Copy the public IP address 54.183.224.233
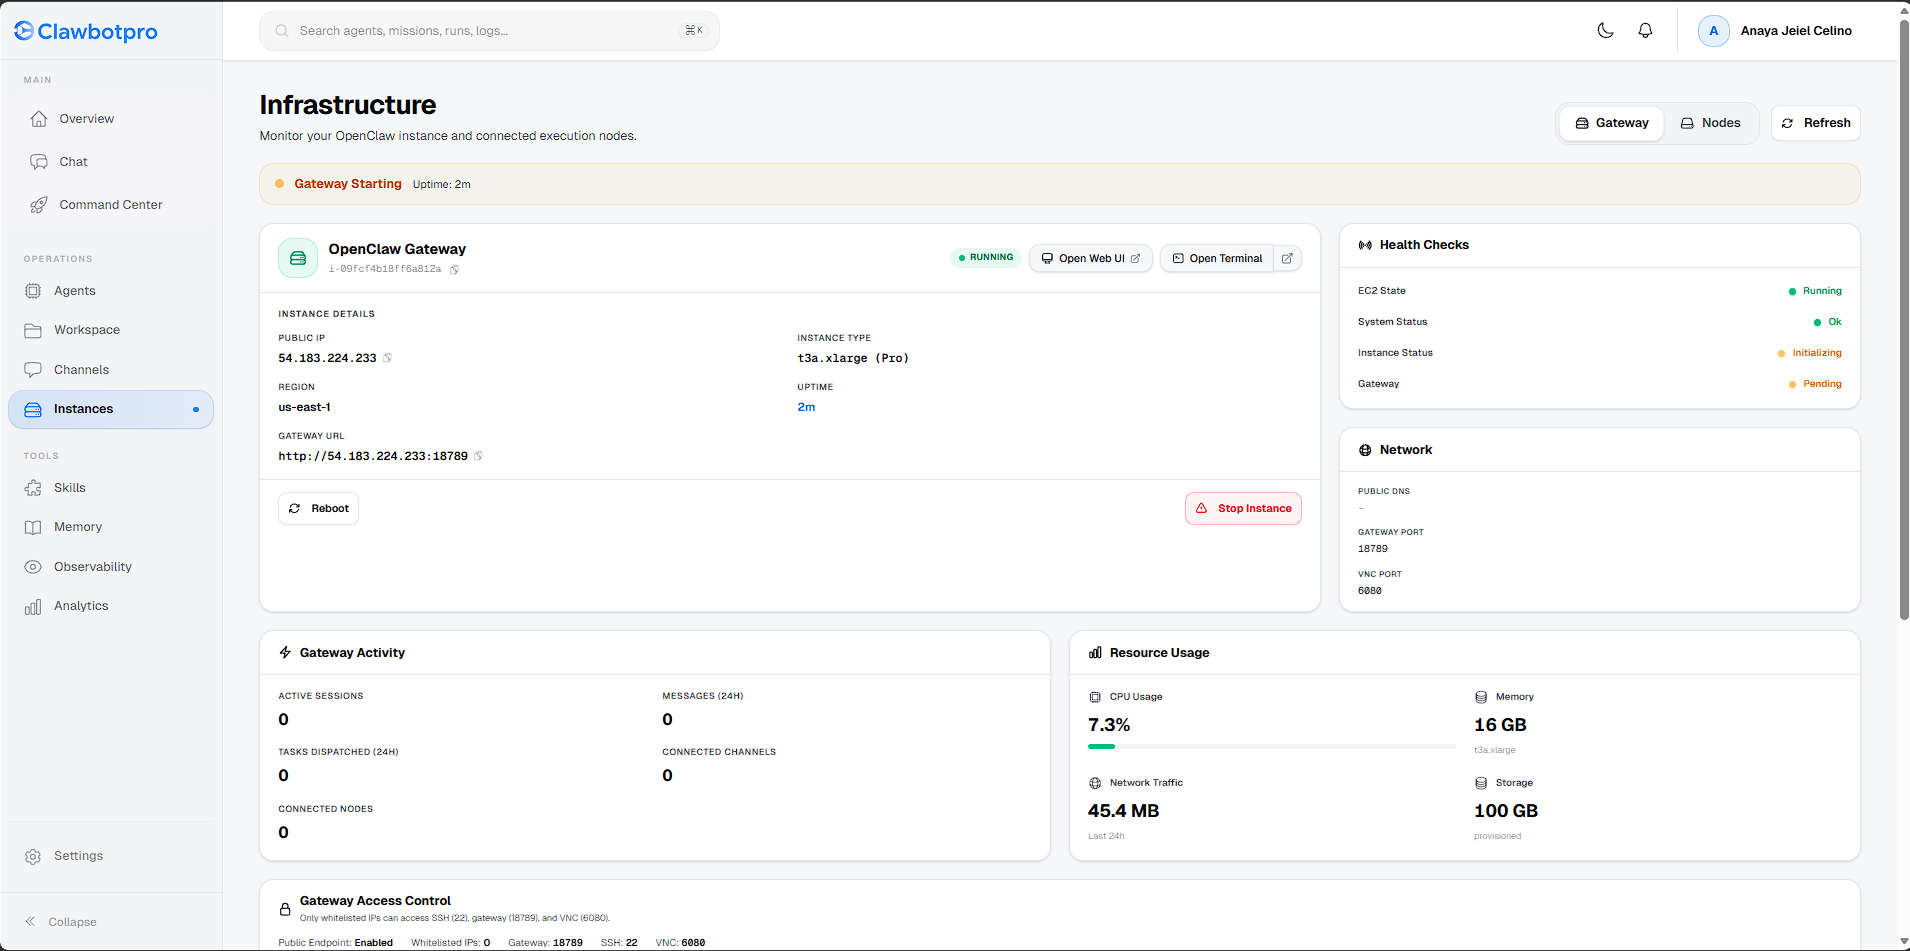The image size is (1910, 951). 388,358
